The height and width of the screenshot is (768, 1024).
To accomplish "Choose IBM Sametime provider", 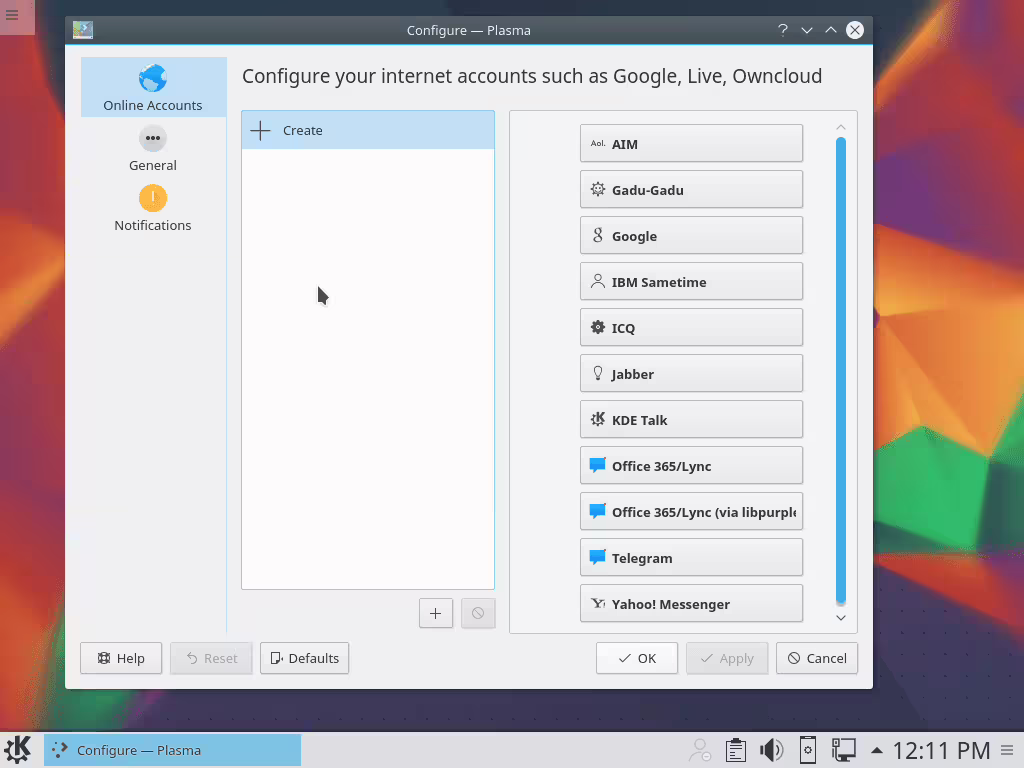I will point(691,281).
